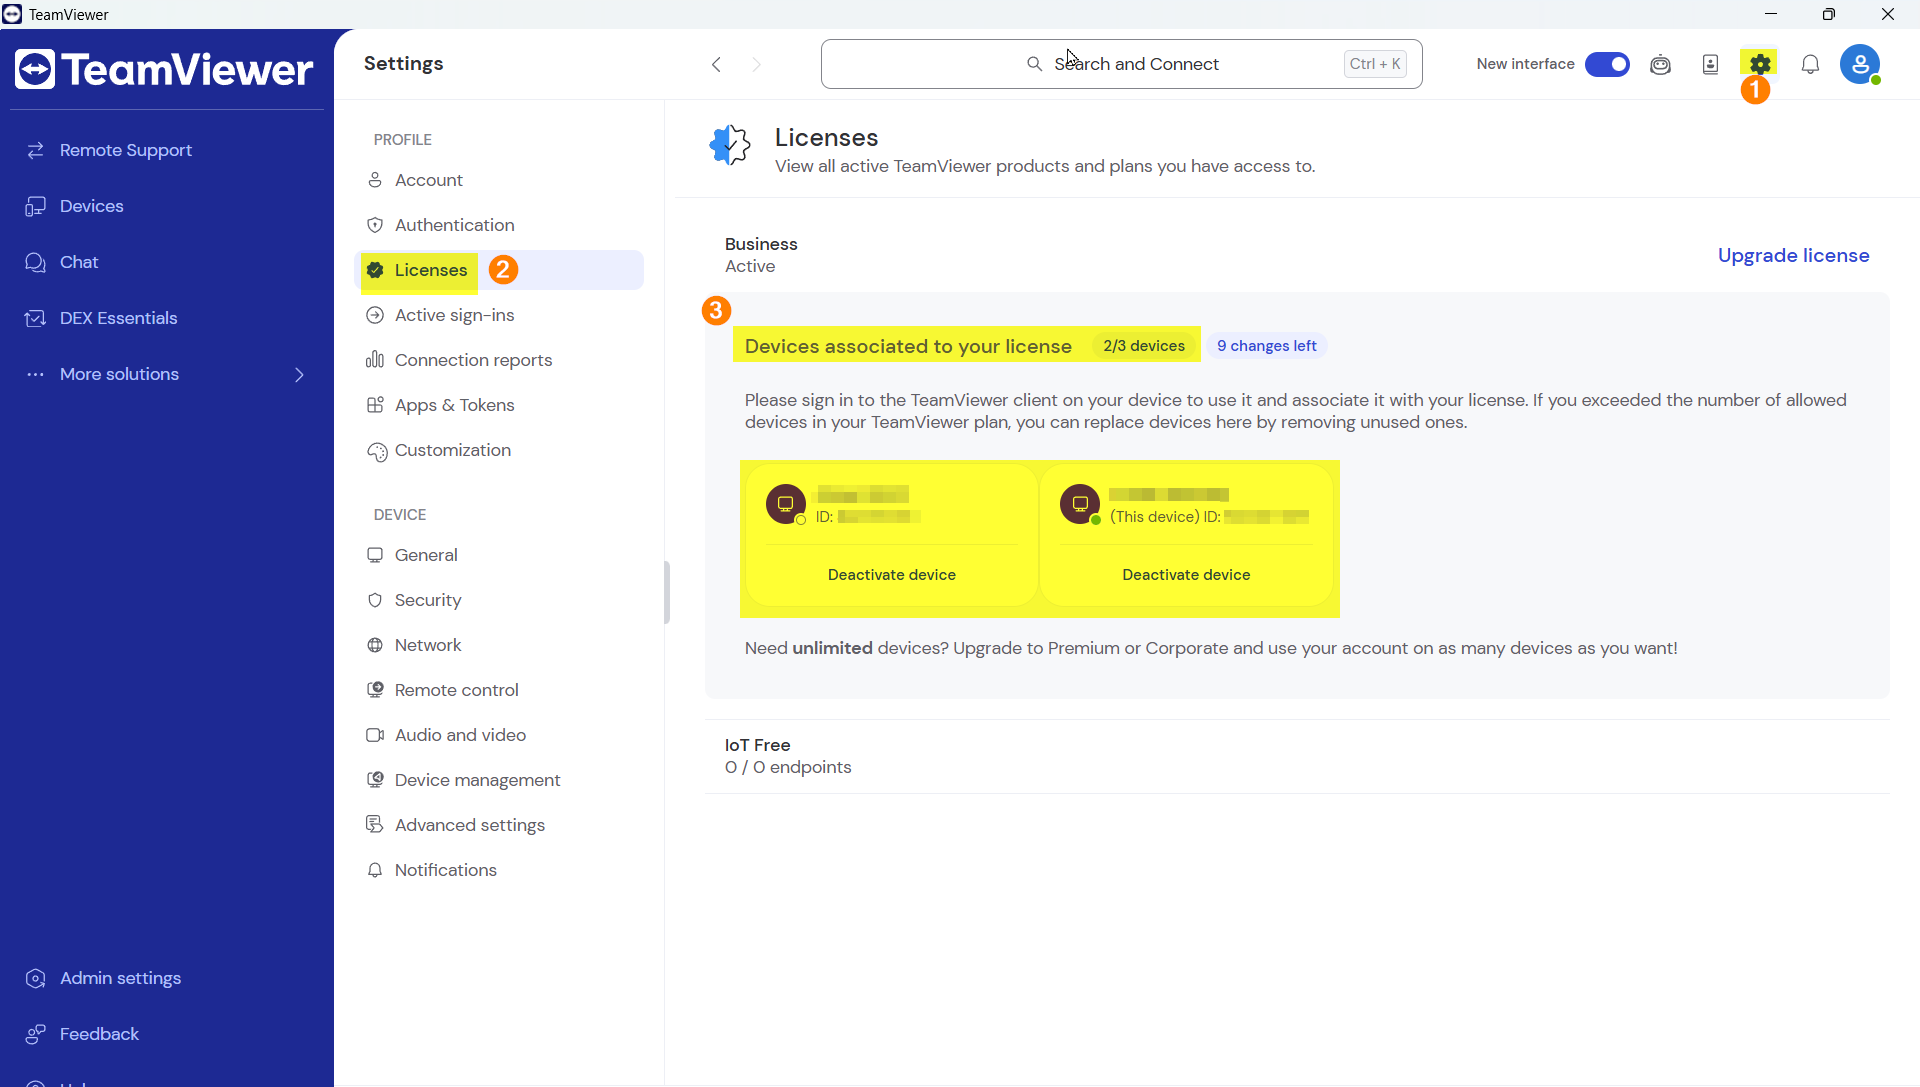1920x1087 pixels.
Task: Deactivate the device marked This device
Action: (1186, 575)
